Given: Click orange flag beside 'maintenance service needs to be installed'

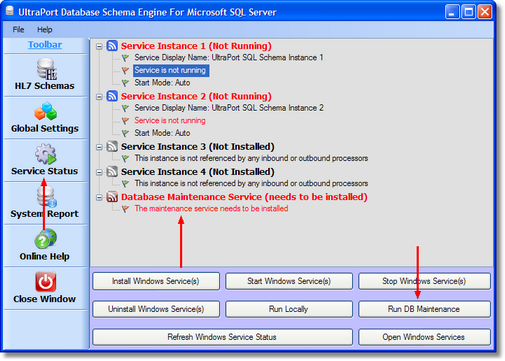Looking at the screenshot, I should click(125, 209).
